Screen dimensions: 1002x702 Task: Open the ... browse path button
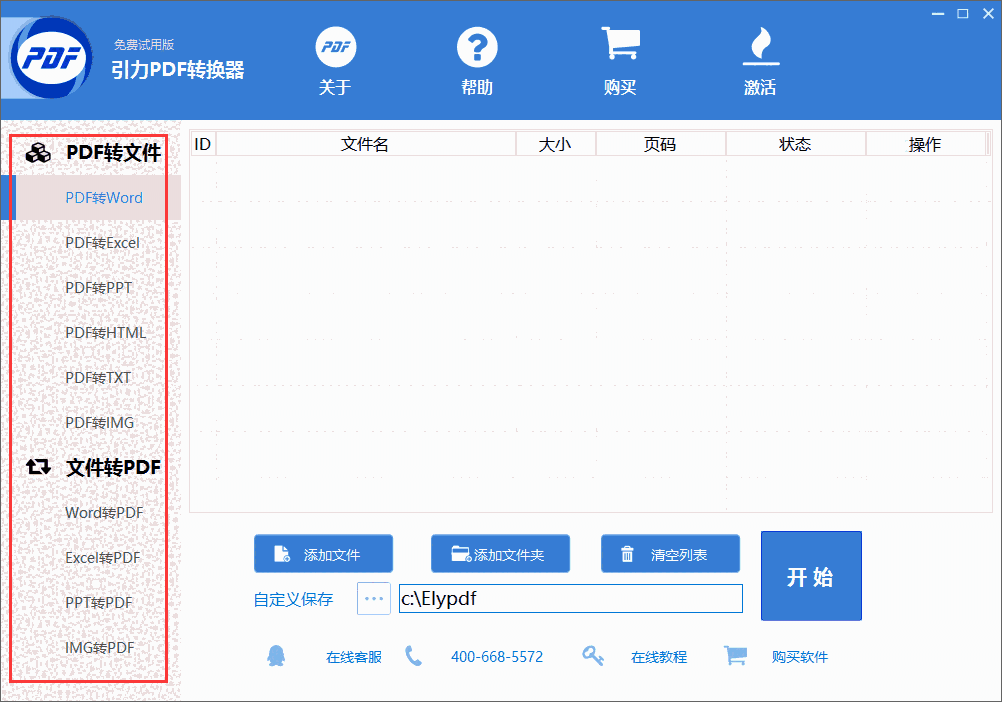(x=372, y=598)
